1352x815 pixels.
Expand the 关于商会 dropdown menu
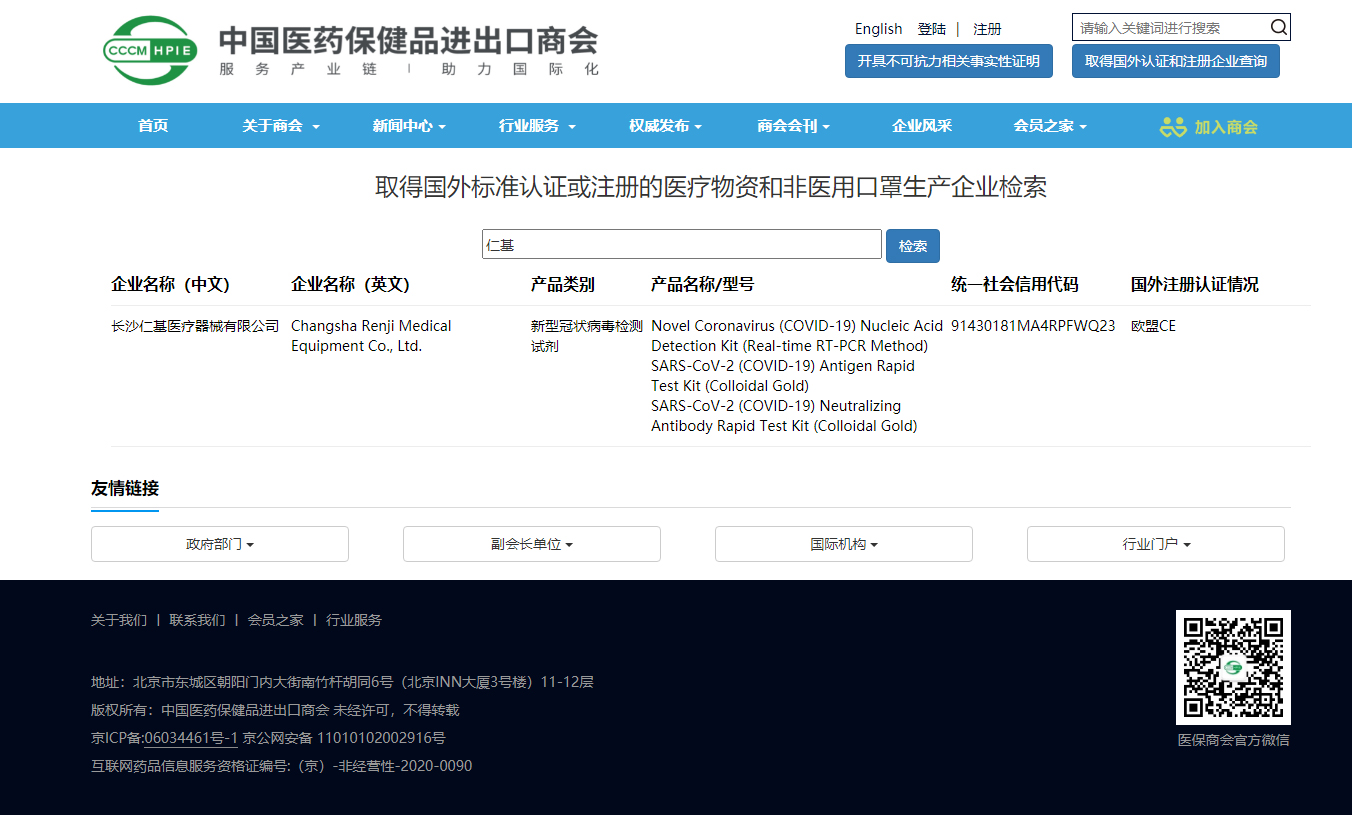[280, 126]
